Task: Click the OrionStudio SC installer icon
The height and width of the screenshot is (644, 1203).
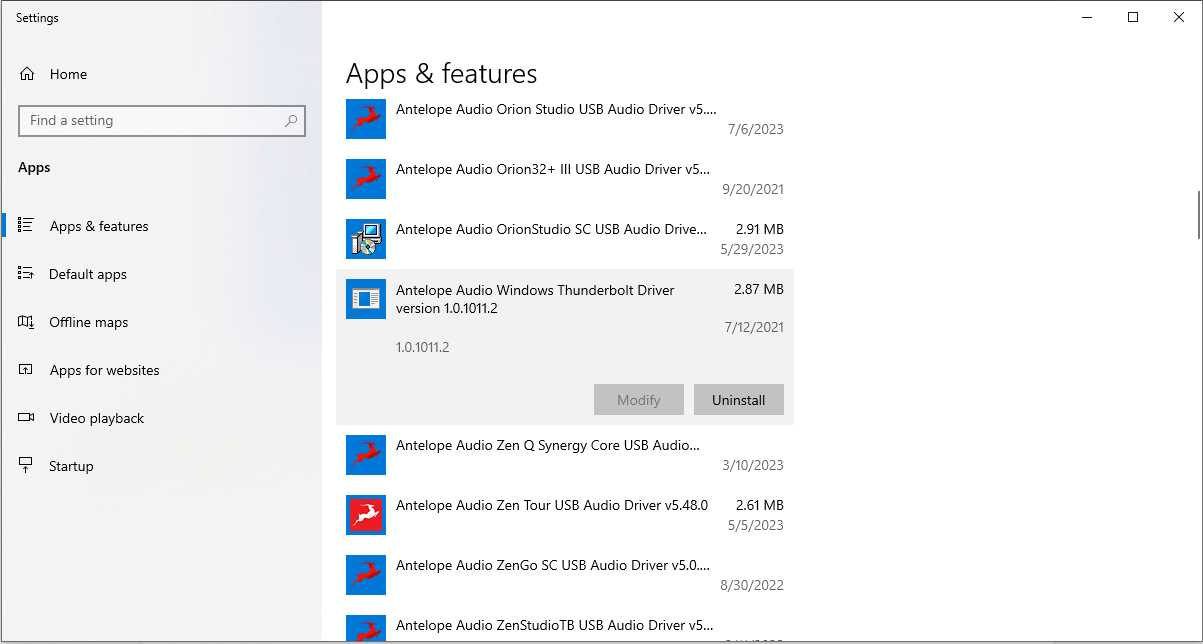Action: 366,239
